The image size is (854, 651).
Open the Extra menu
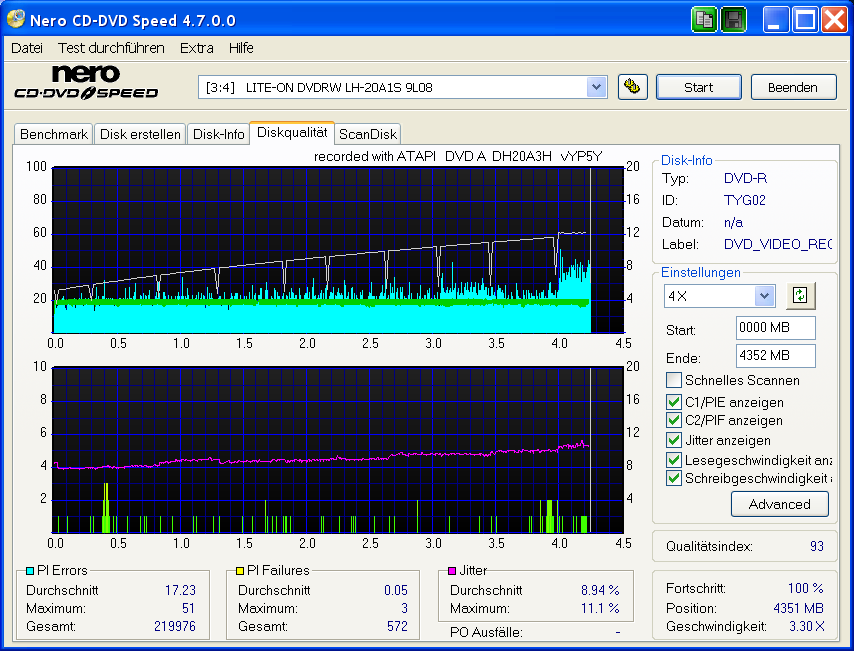tap(196, 47)
